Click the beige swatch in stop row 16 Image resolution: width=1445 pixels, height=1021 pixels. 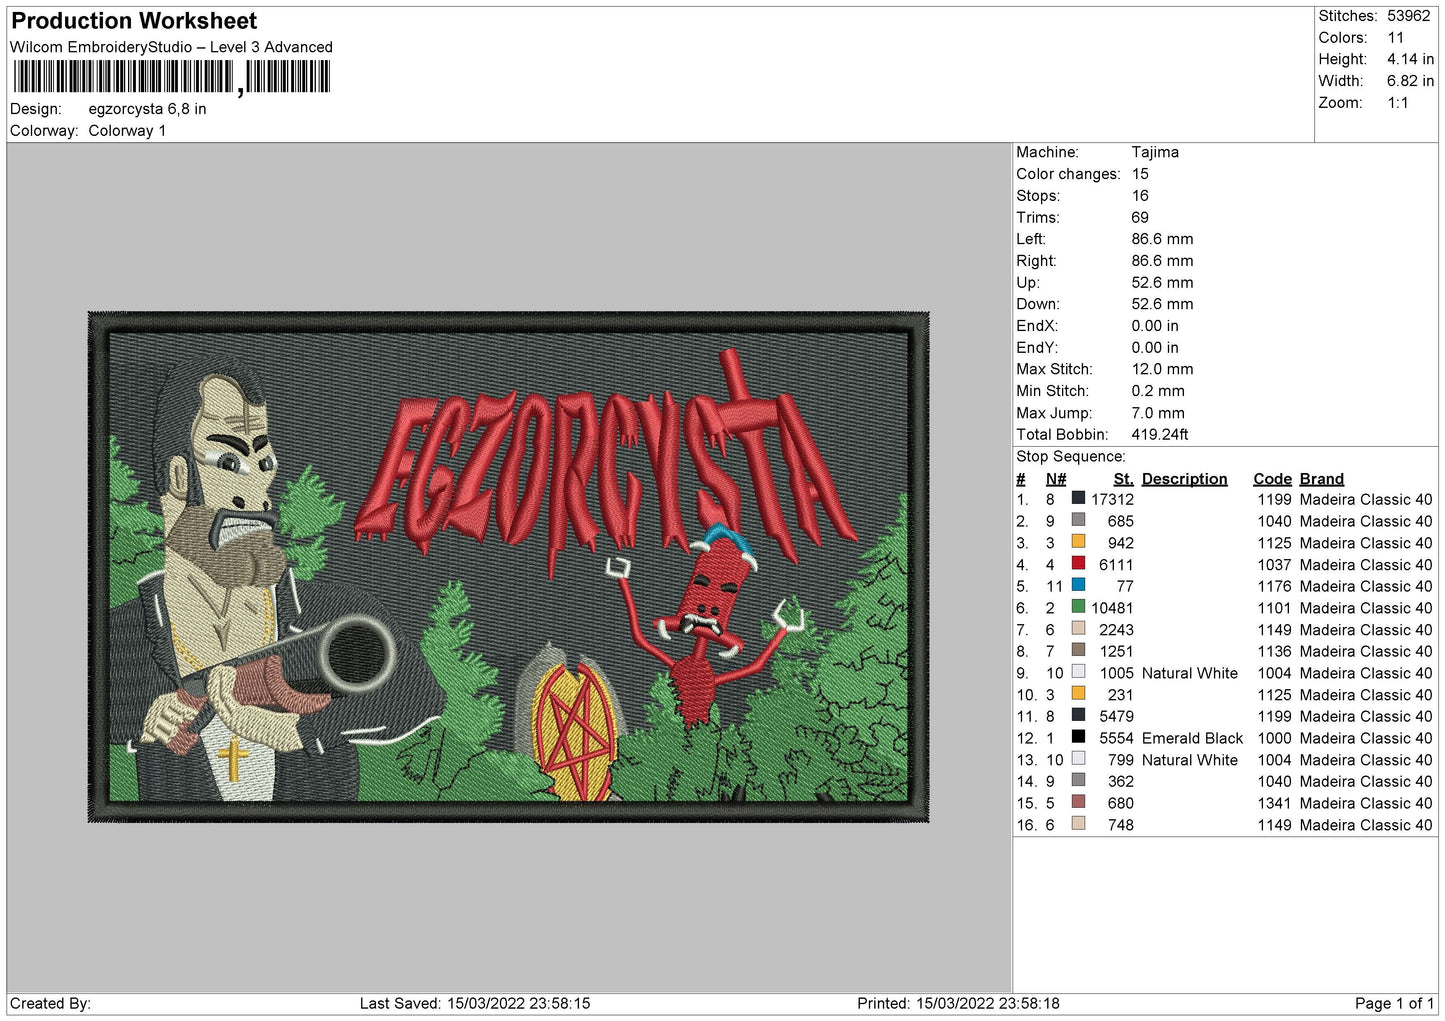click(x=1078, y=824)
